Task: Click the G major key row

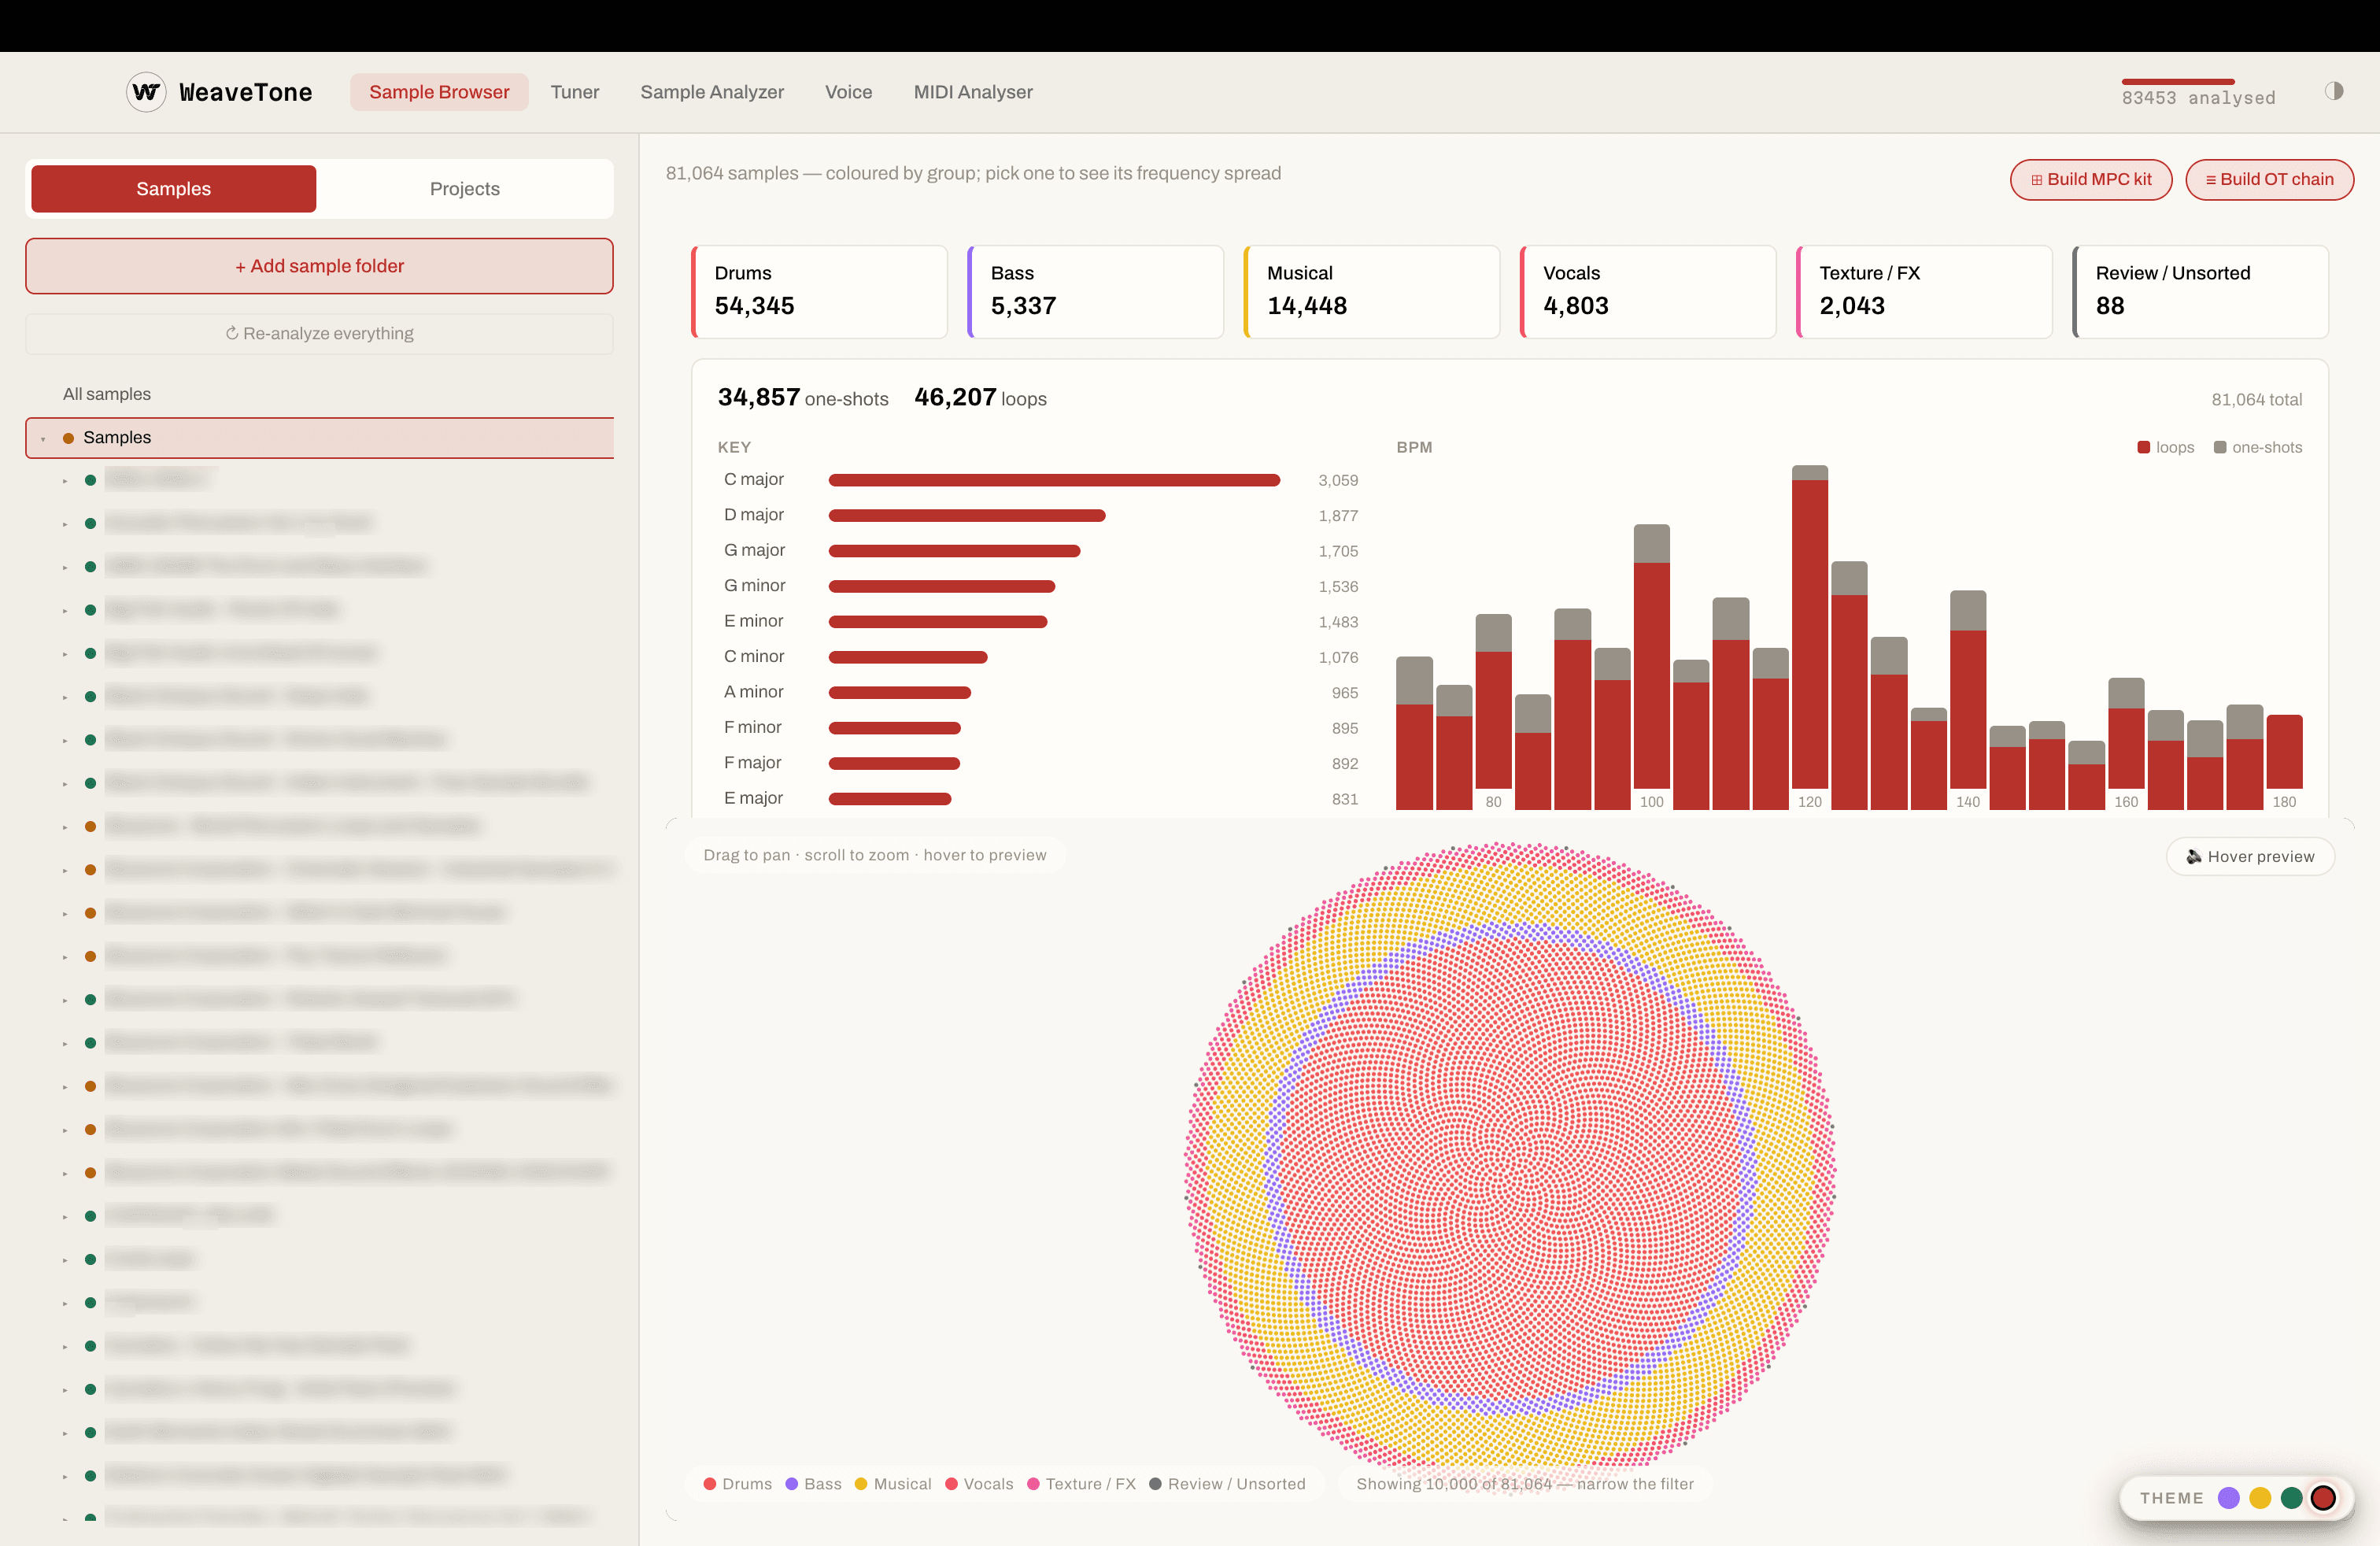Action: [1038, 551]
